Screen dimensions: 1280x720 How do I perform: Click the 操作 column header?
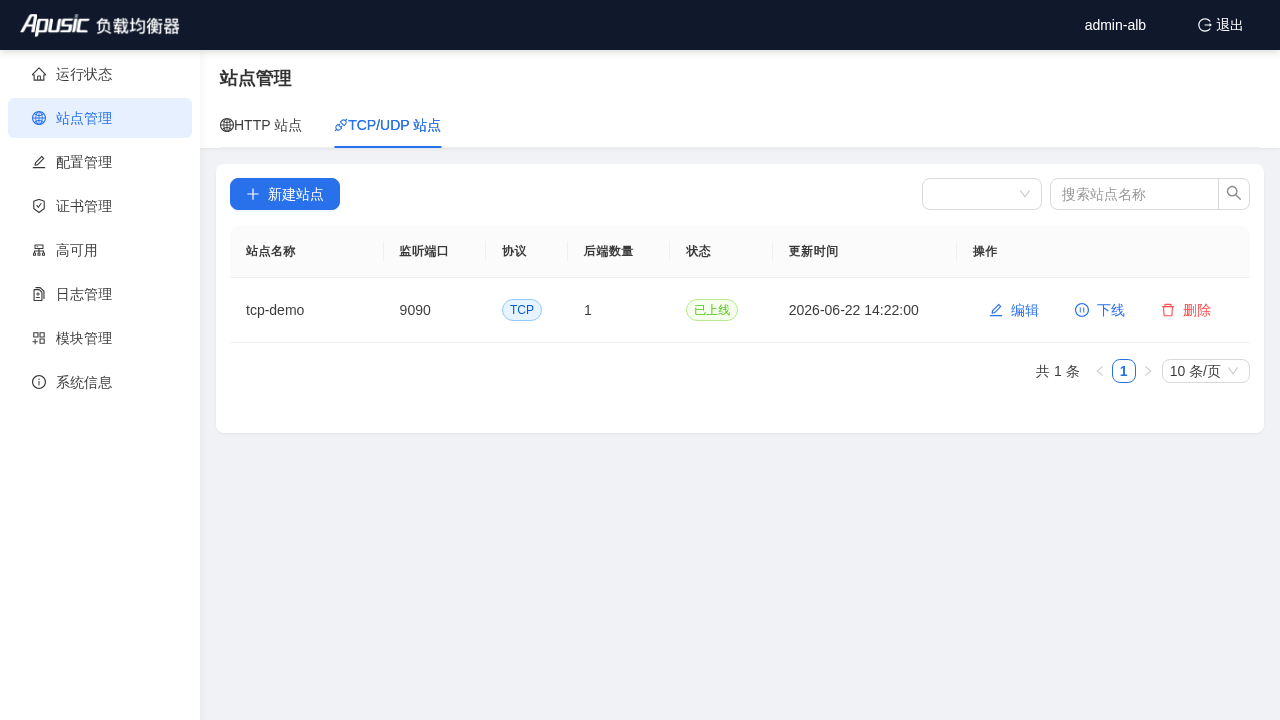(985, 251)
